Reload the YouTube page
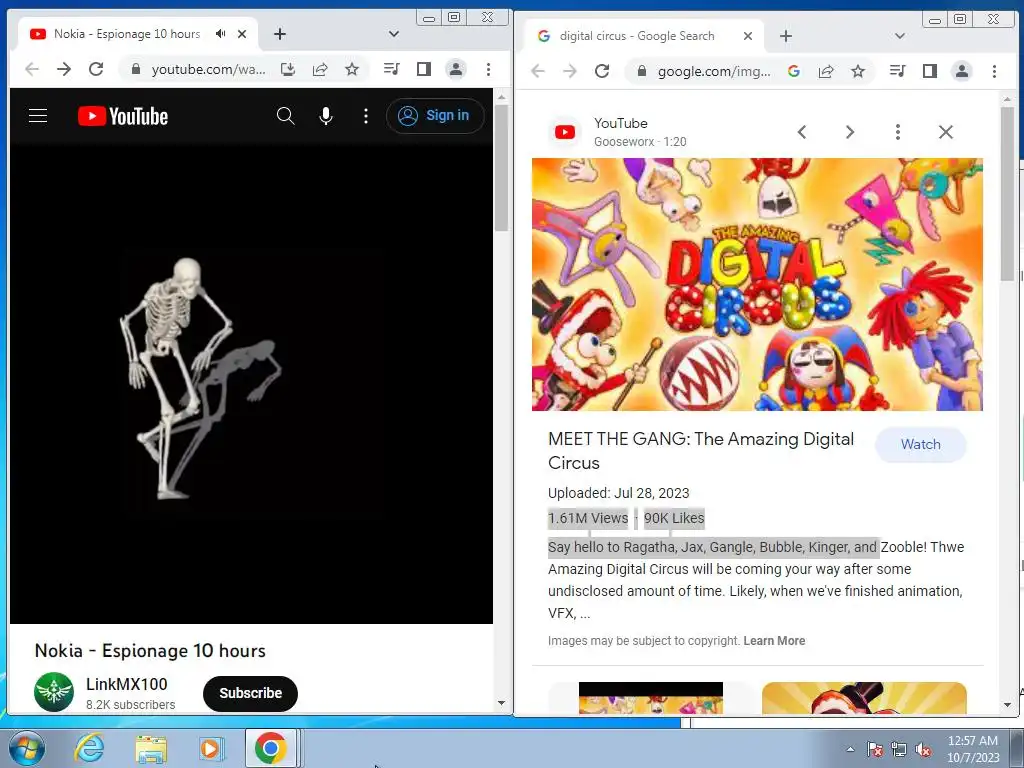Viewport: 1024px width, 768px height. [x=96, y=69]
